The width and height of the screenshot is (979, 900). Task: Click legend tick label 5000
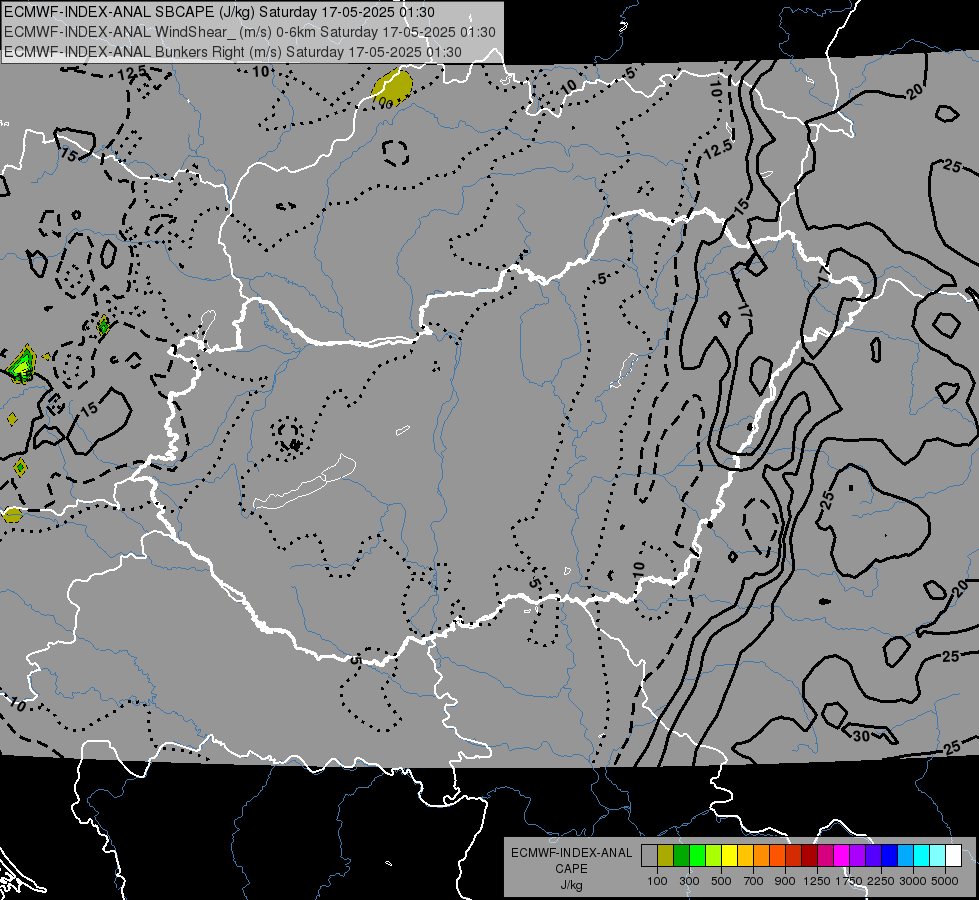[x=945, y=881]
